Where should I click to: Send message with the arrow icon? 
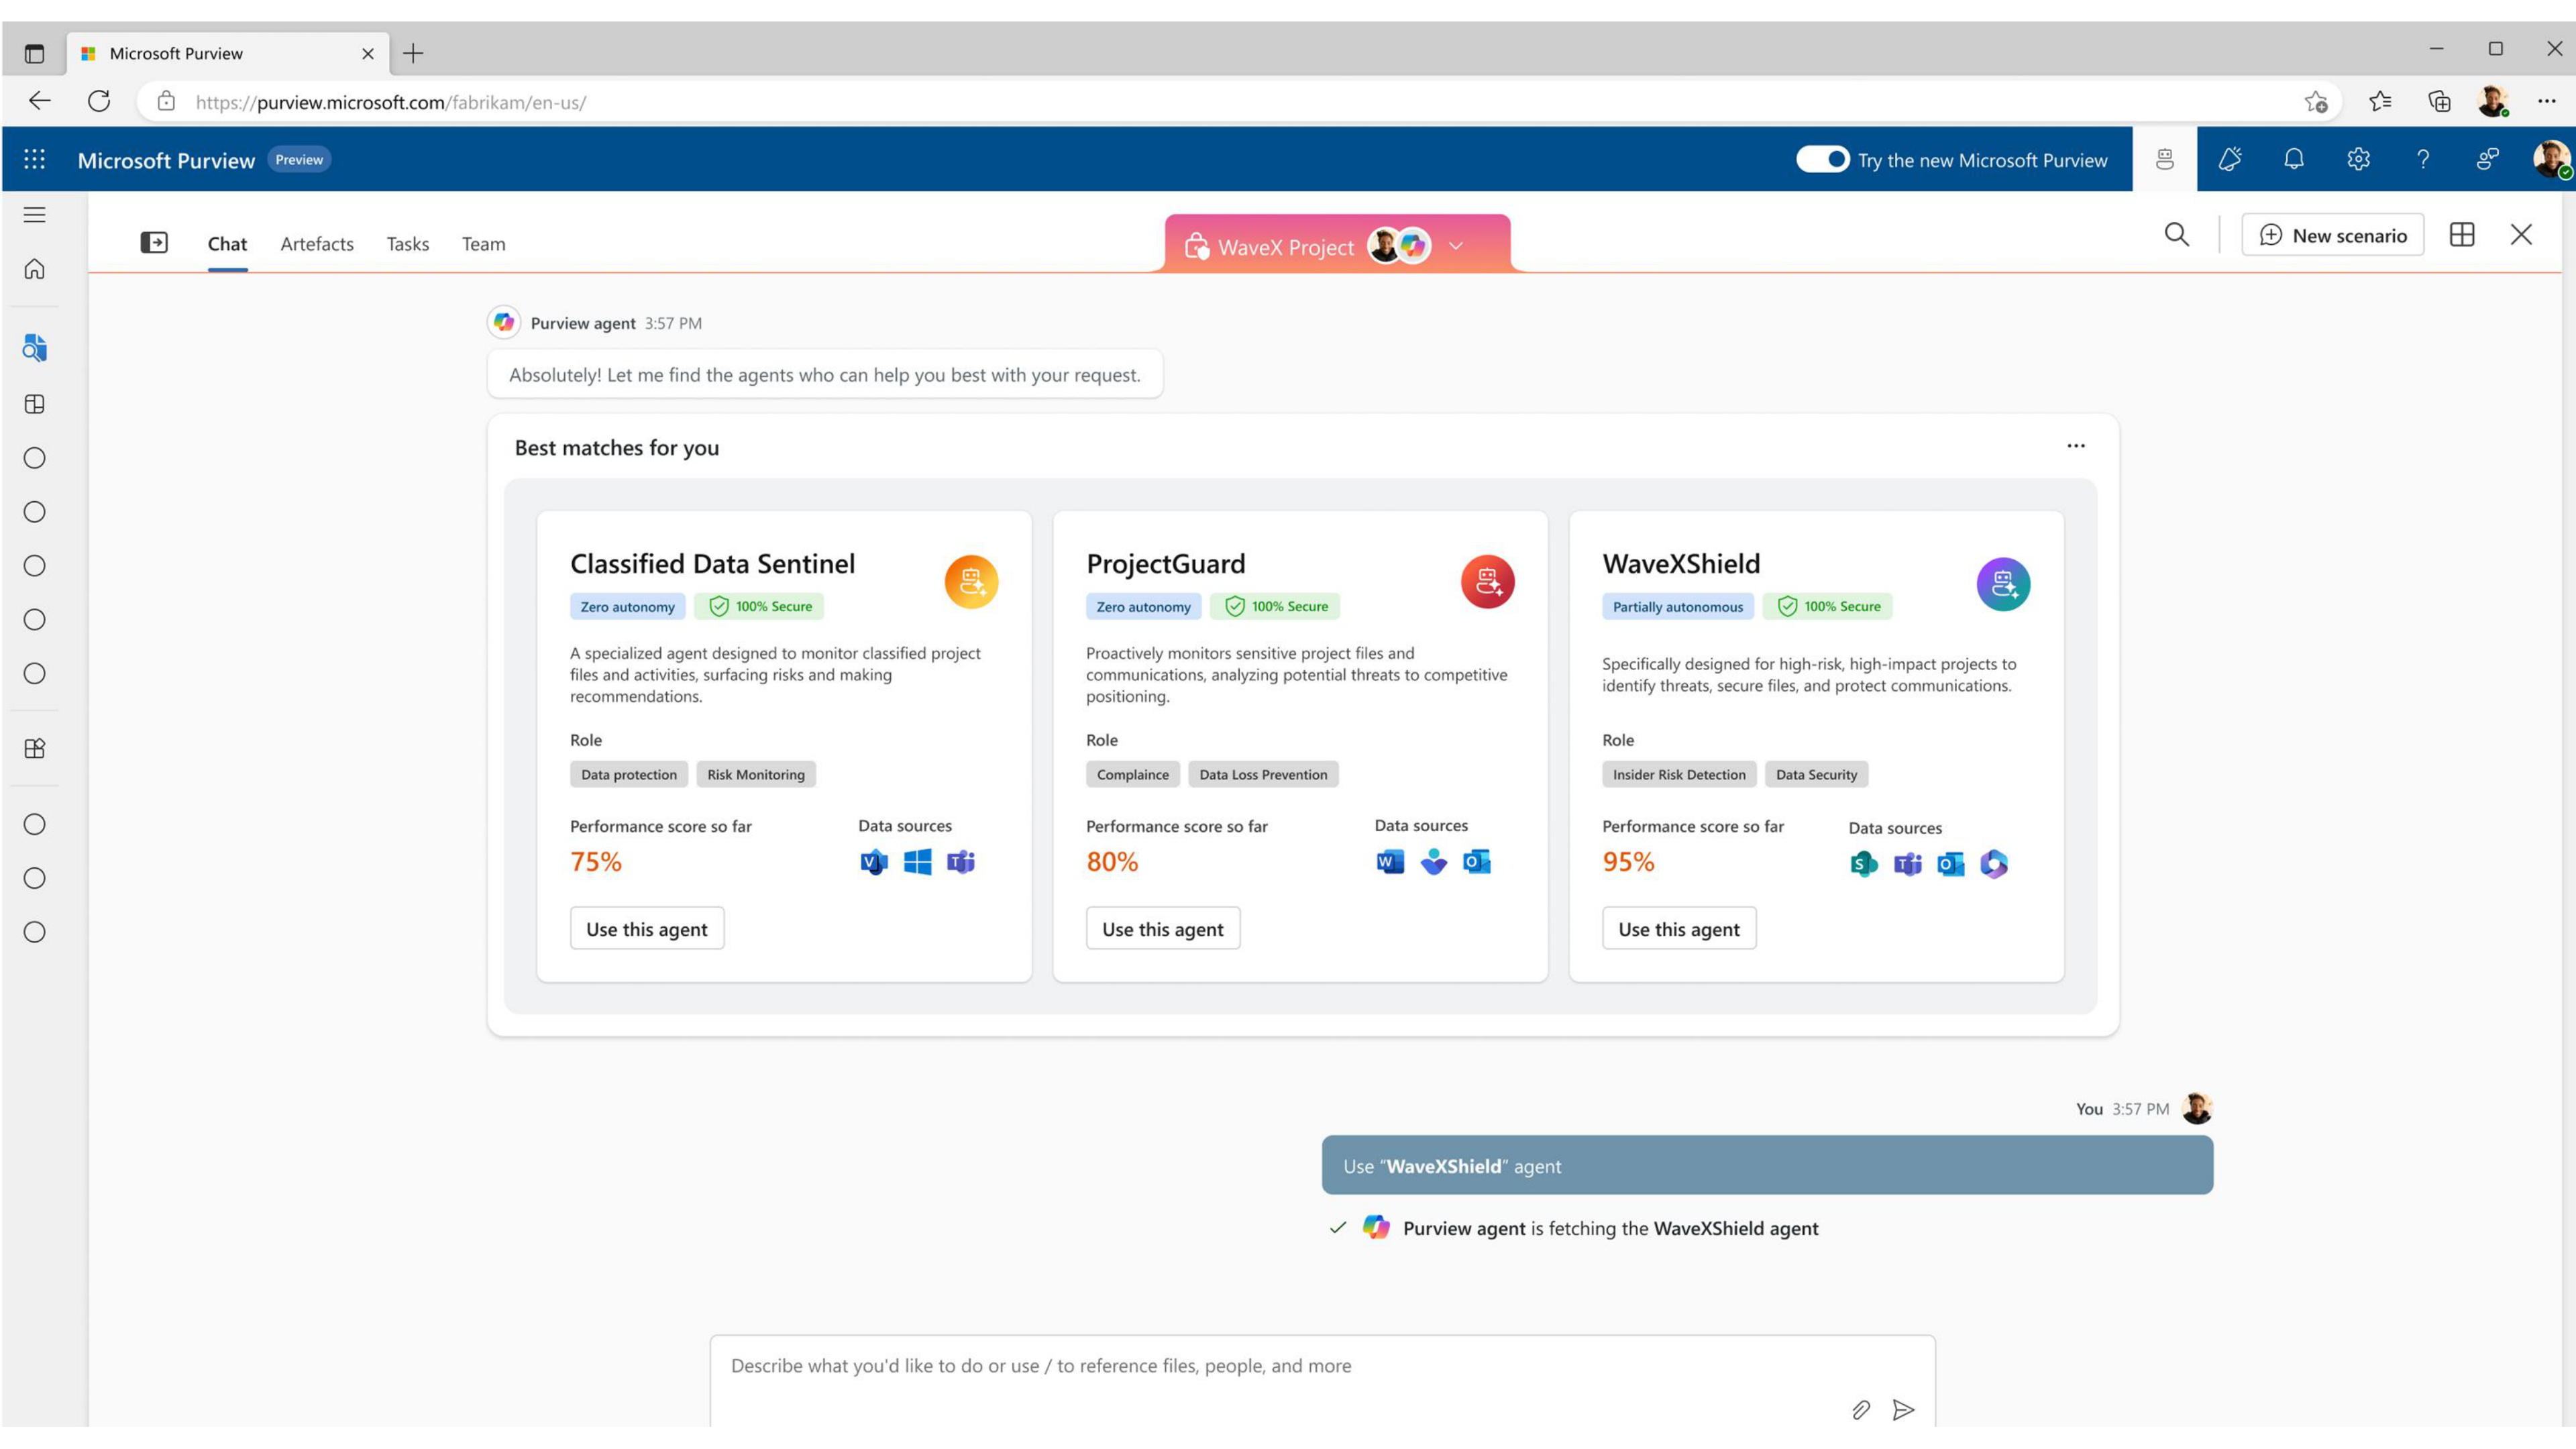1904,1410
